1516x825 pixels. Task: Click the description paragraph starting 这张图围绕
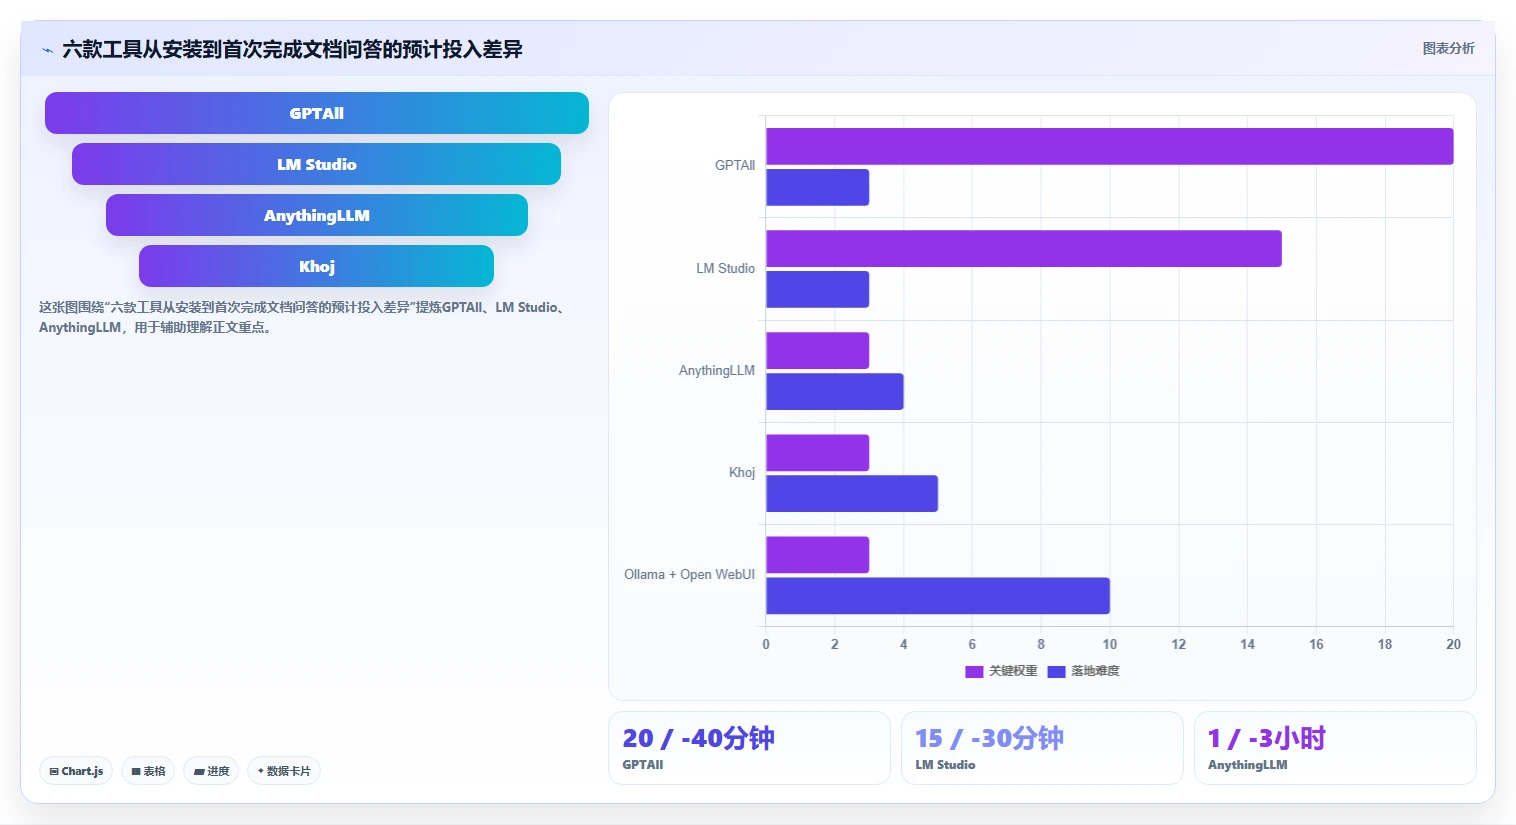304,317
